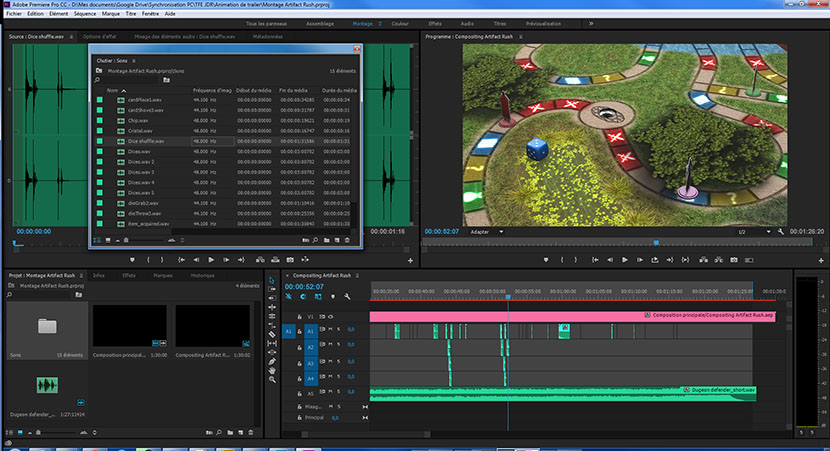The image size is (830, 451).
Task: Open Projet panel menu
Action: point(81,275)
